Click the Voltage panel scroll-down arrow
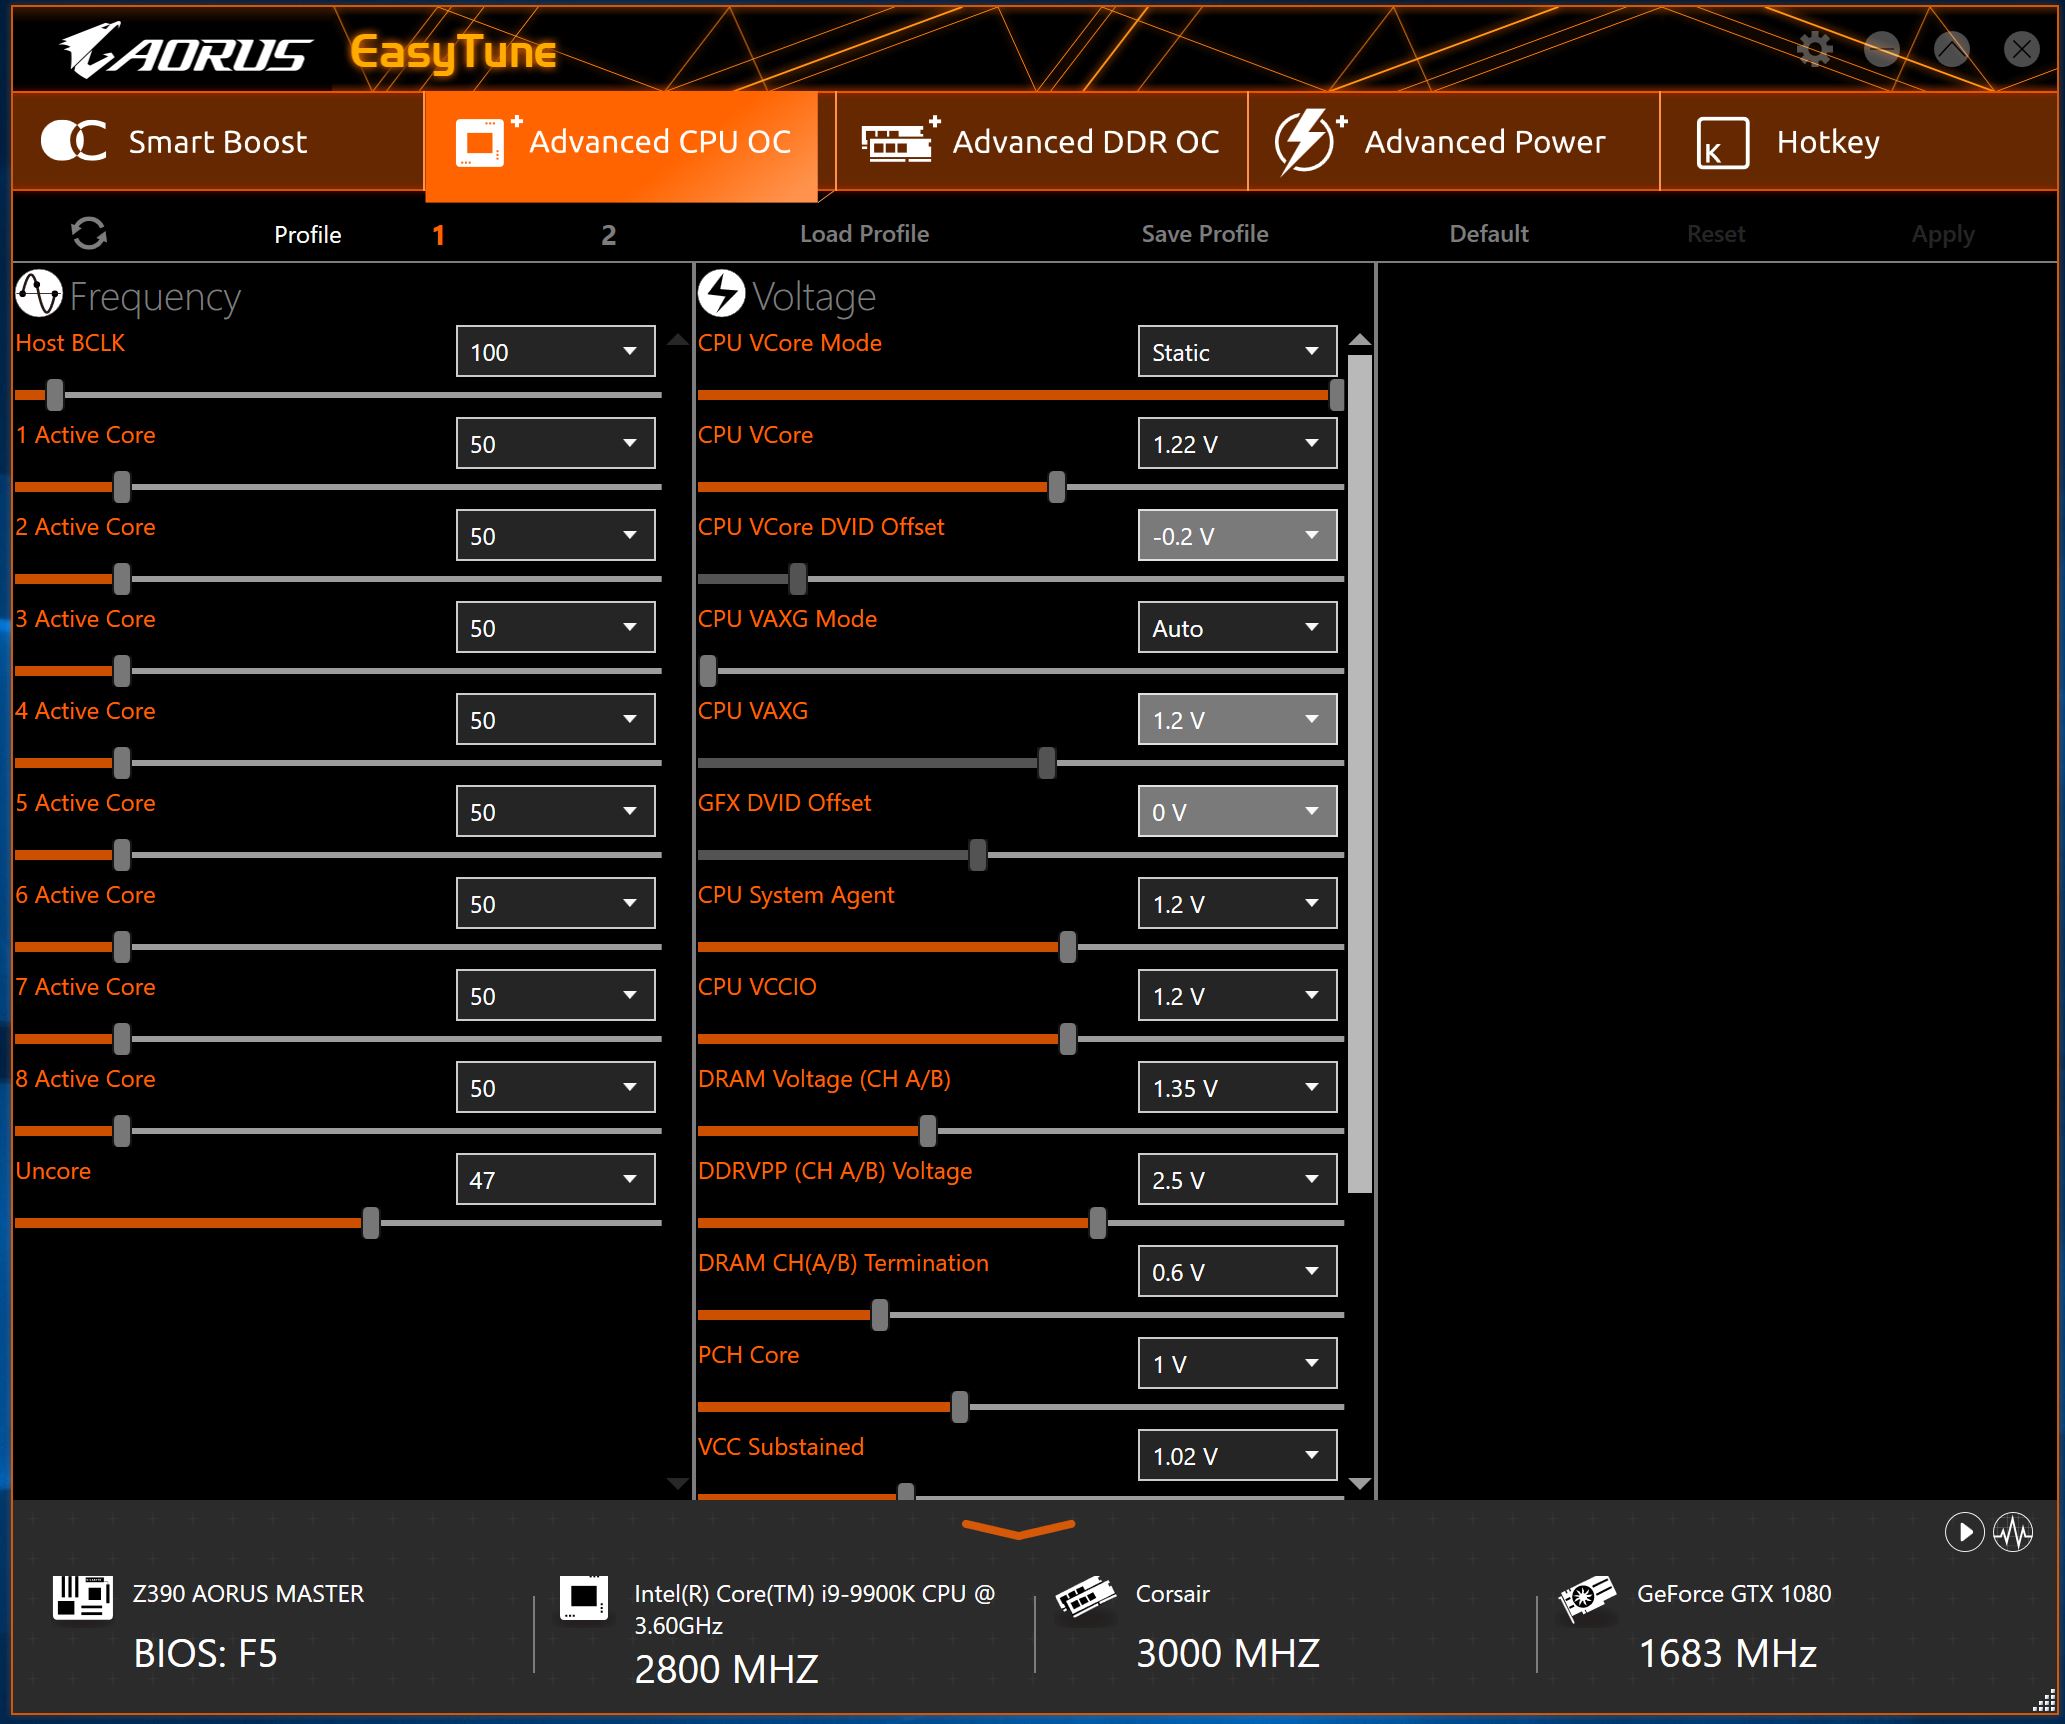Screen dimensions: 2065x1724 [1360, 1483]
